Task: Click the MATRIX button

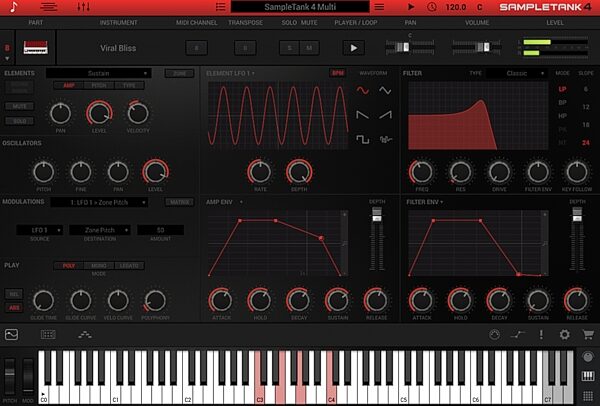Action: pyautogui.click(x=179, y=202)
